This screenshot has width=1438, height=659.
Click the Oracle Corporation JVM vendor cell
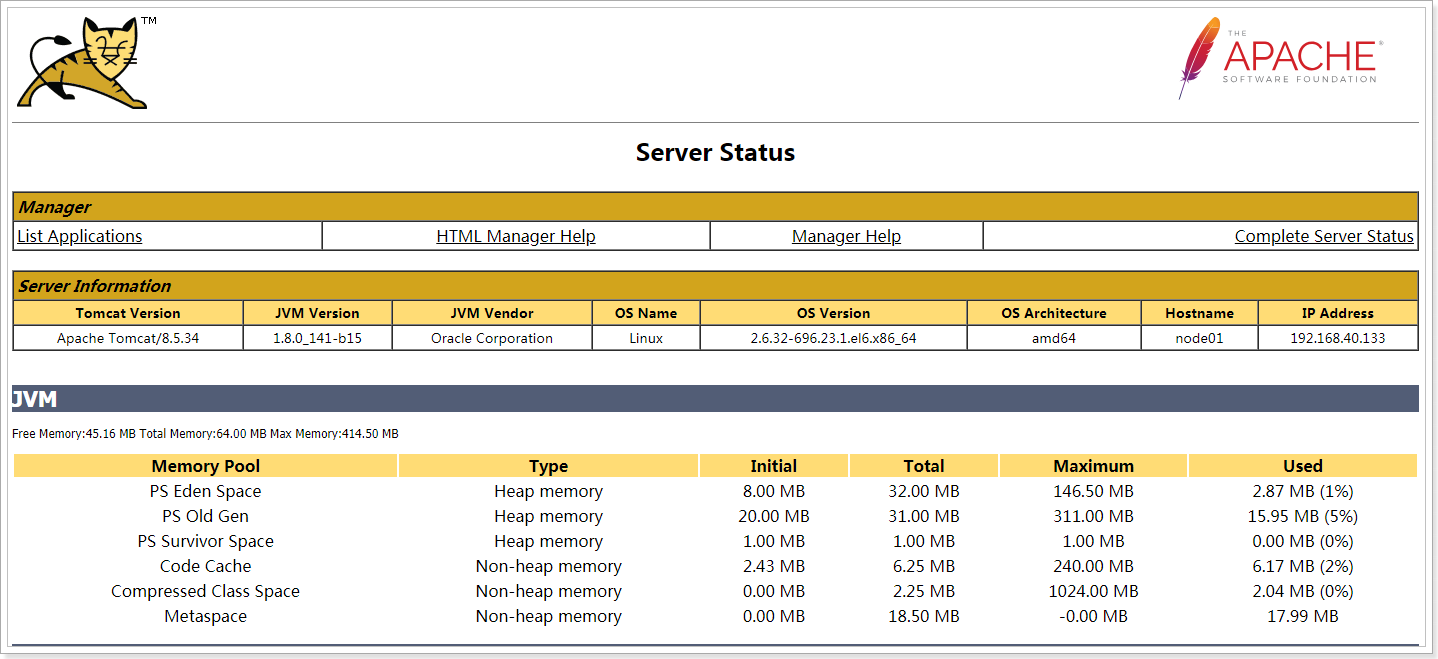point(491,338)
